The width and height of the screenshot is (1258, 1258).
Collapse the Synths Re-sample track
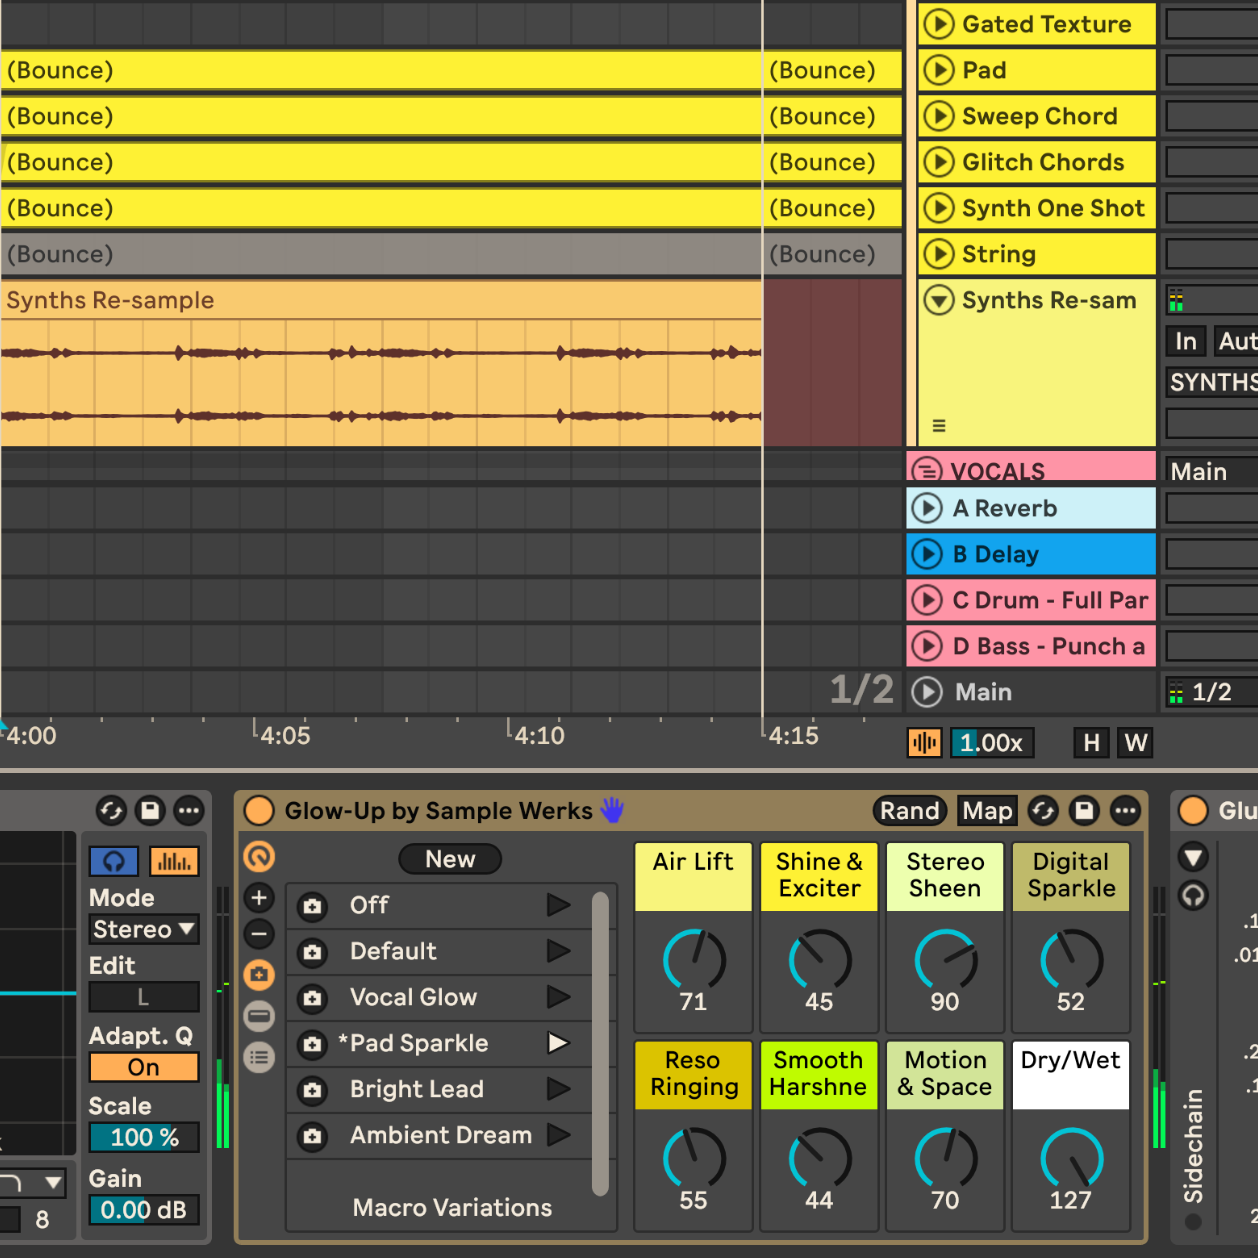(x=938, y=300)
